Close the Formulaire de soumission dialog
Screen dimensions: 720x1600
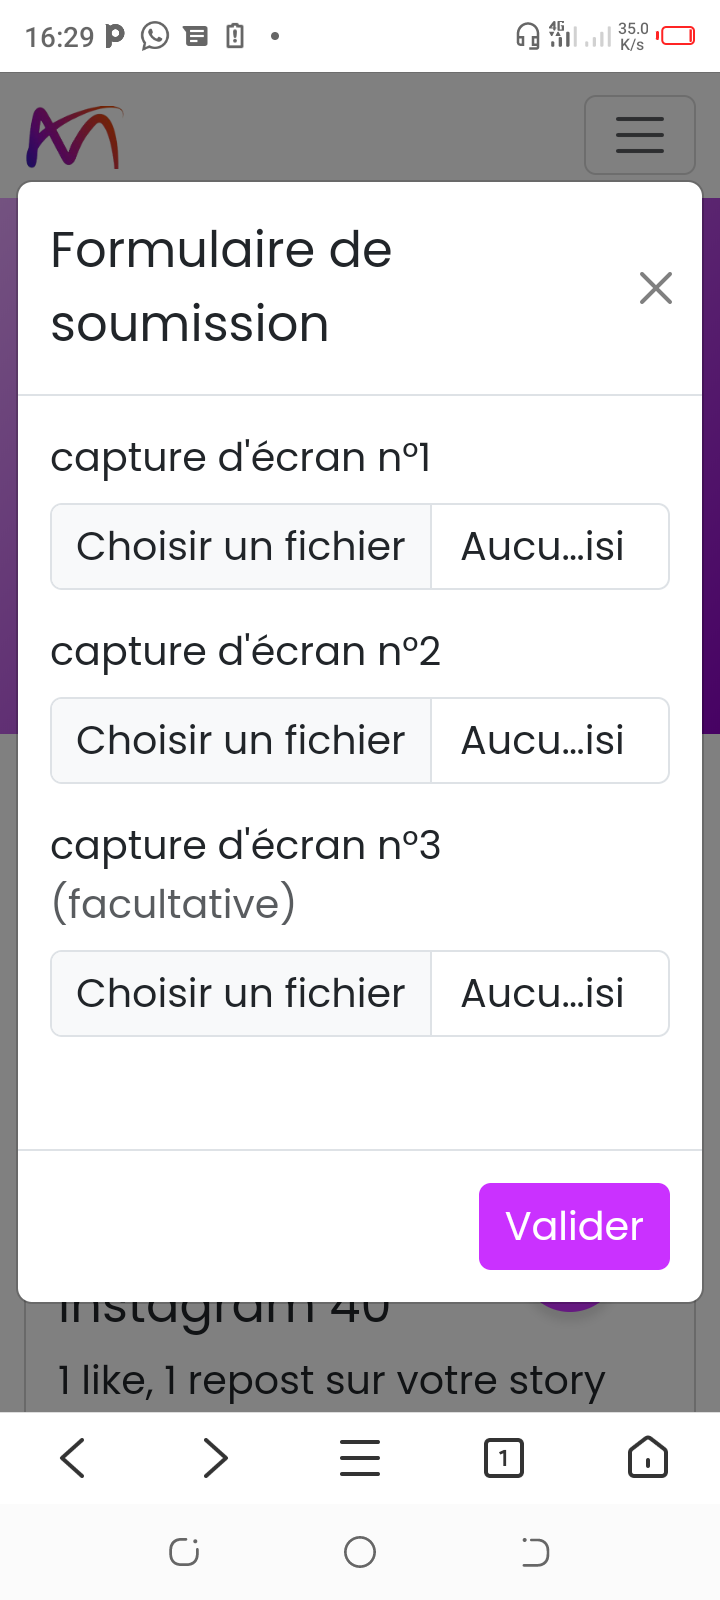point(656,288)
